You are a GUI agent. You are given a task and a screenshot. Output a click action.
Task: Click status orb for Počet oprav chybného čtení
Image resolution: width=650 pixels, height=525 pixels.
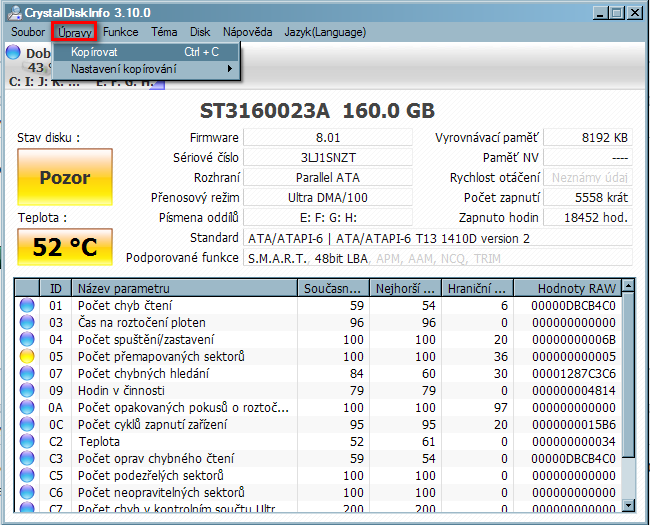pyautogui.click(x=27, y=458)
